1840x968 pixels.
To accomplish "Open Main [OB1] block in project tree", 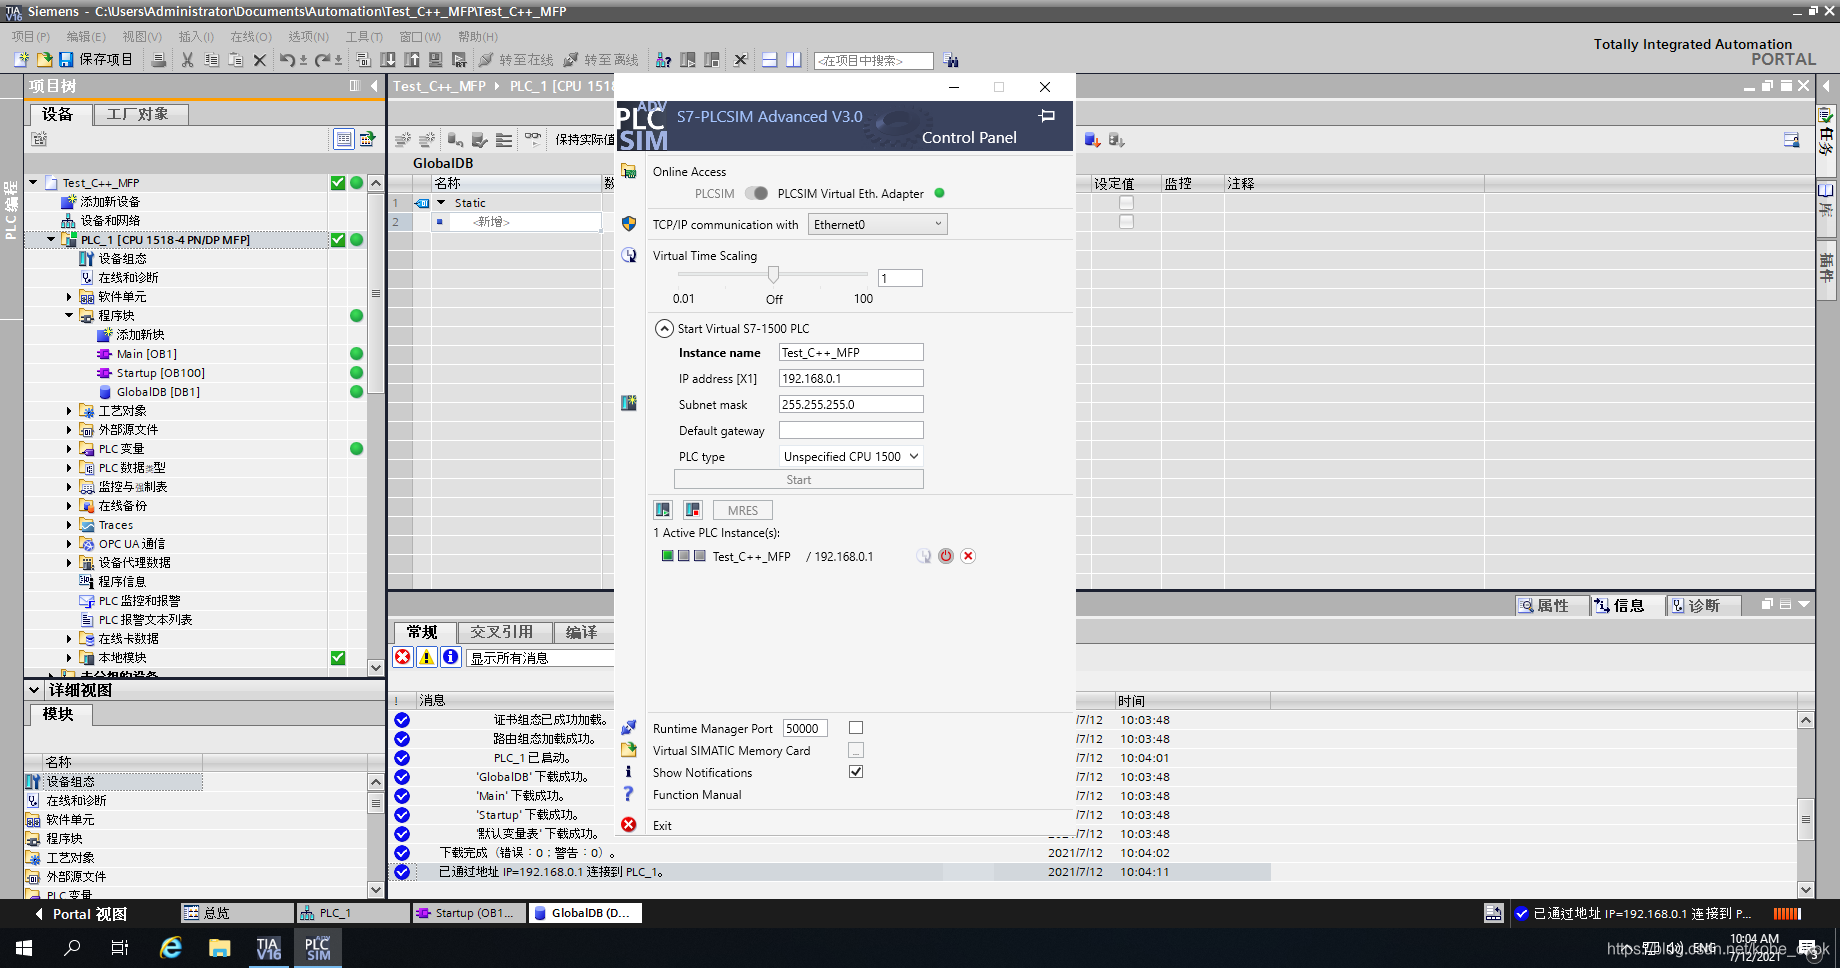I will [146, 354].
